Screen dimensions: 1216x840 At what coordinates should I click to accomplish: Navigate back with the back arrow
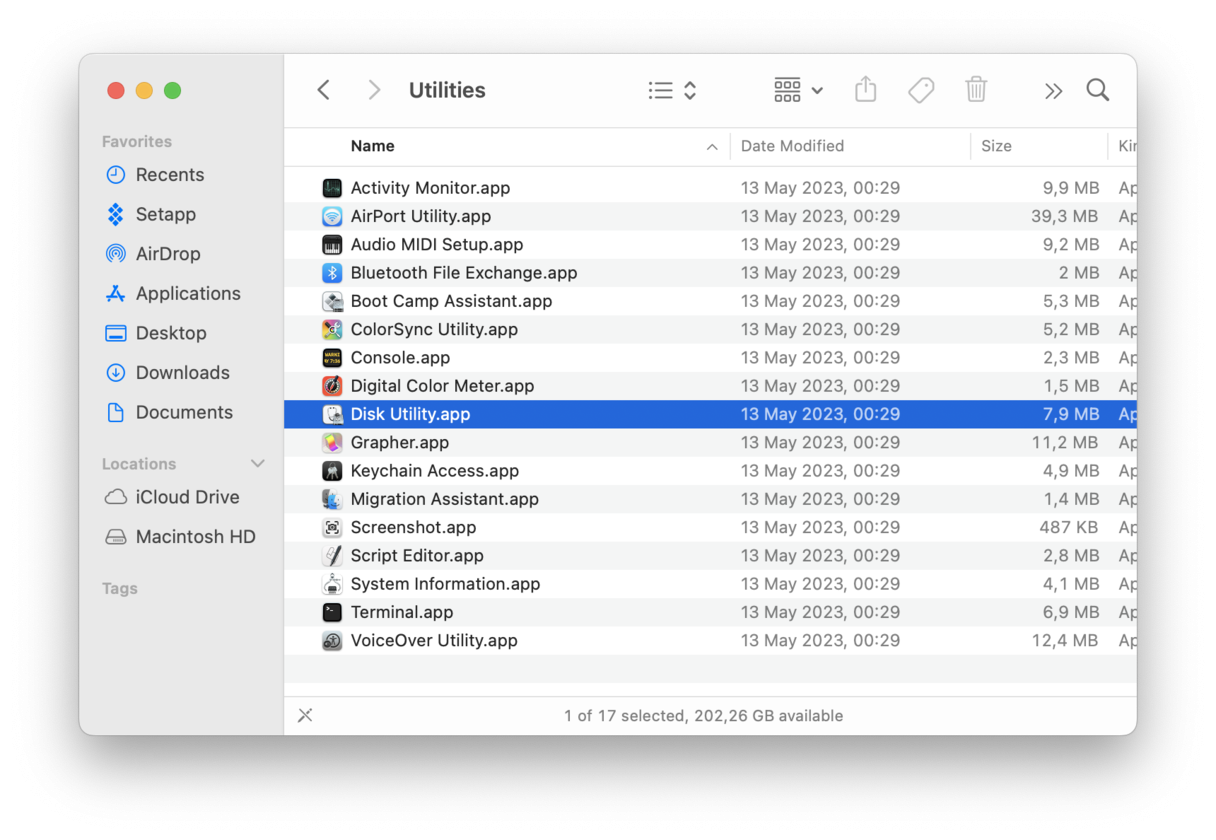coord(323,89)
